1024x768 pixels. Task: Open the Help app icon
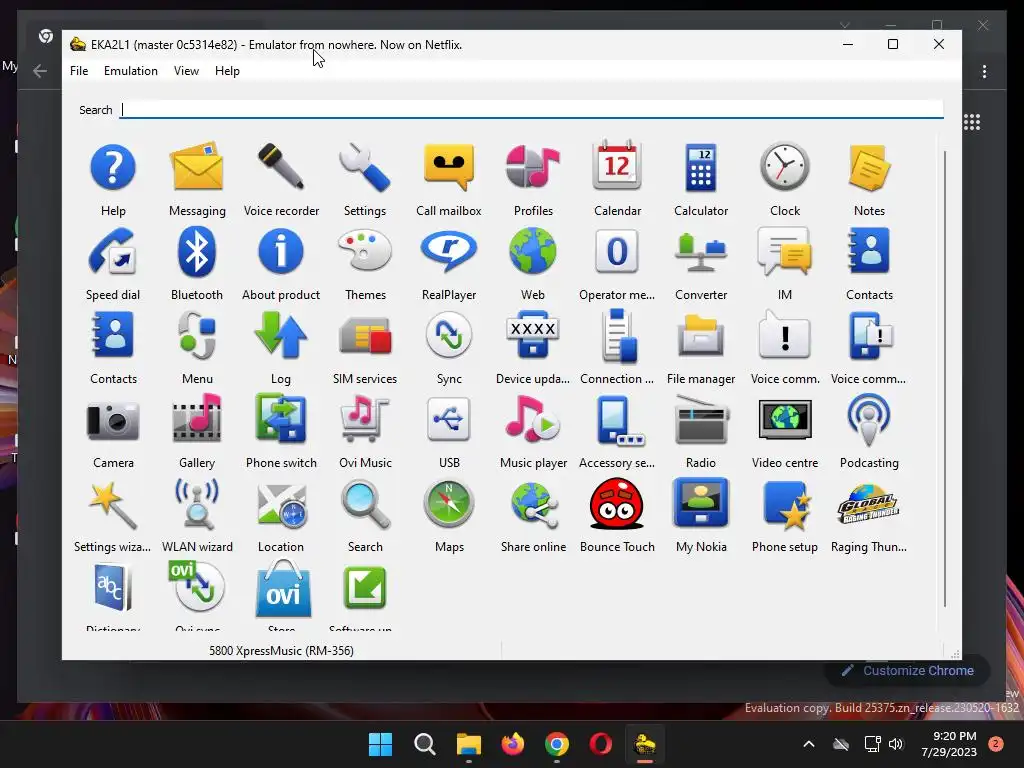[x=113, y=168]
